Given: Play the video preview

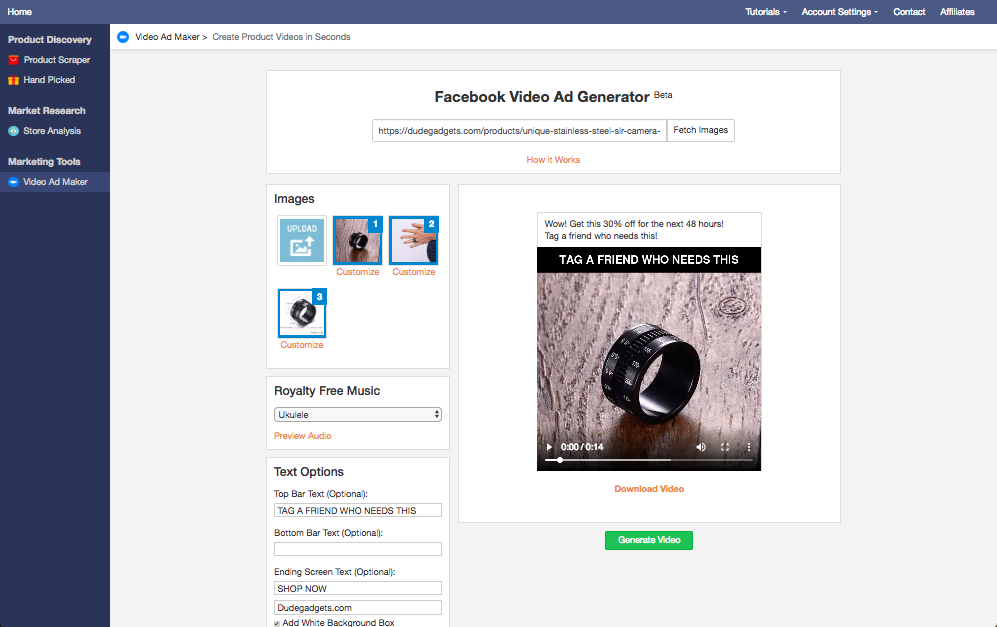Looking at the screenshot, I should tap(549, 447).
